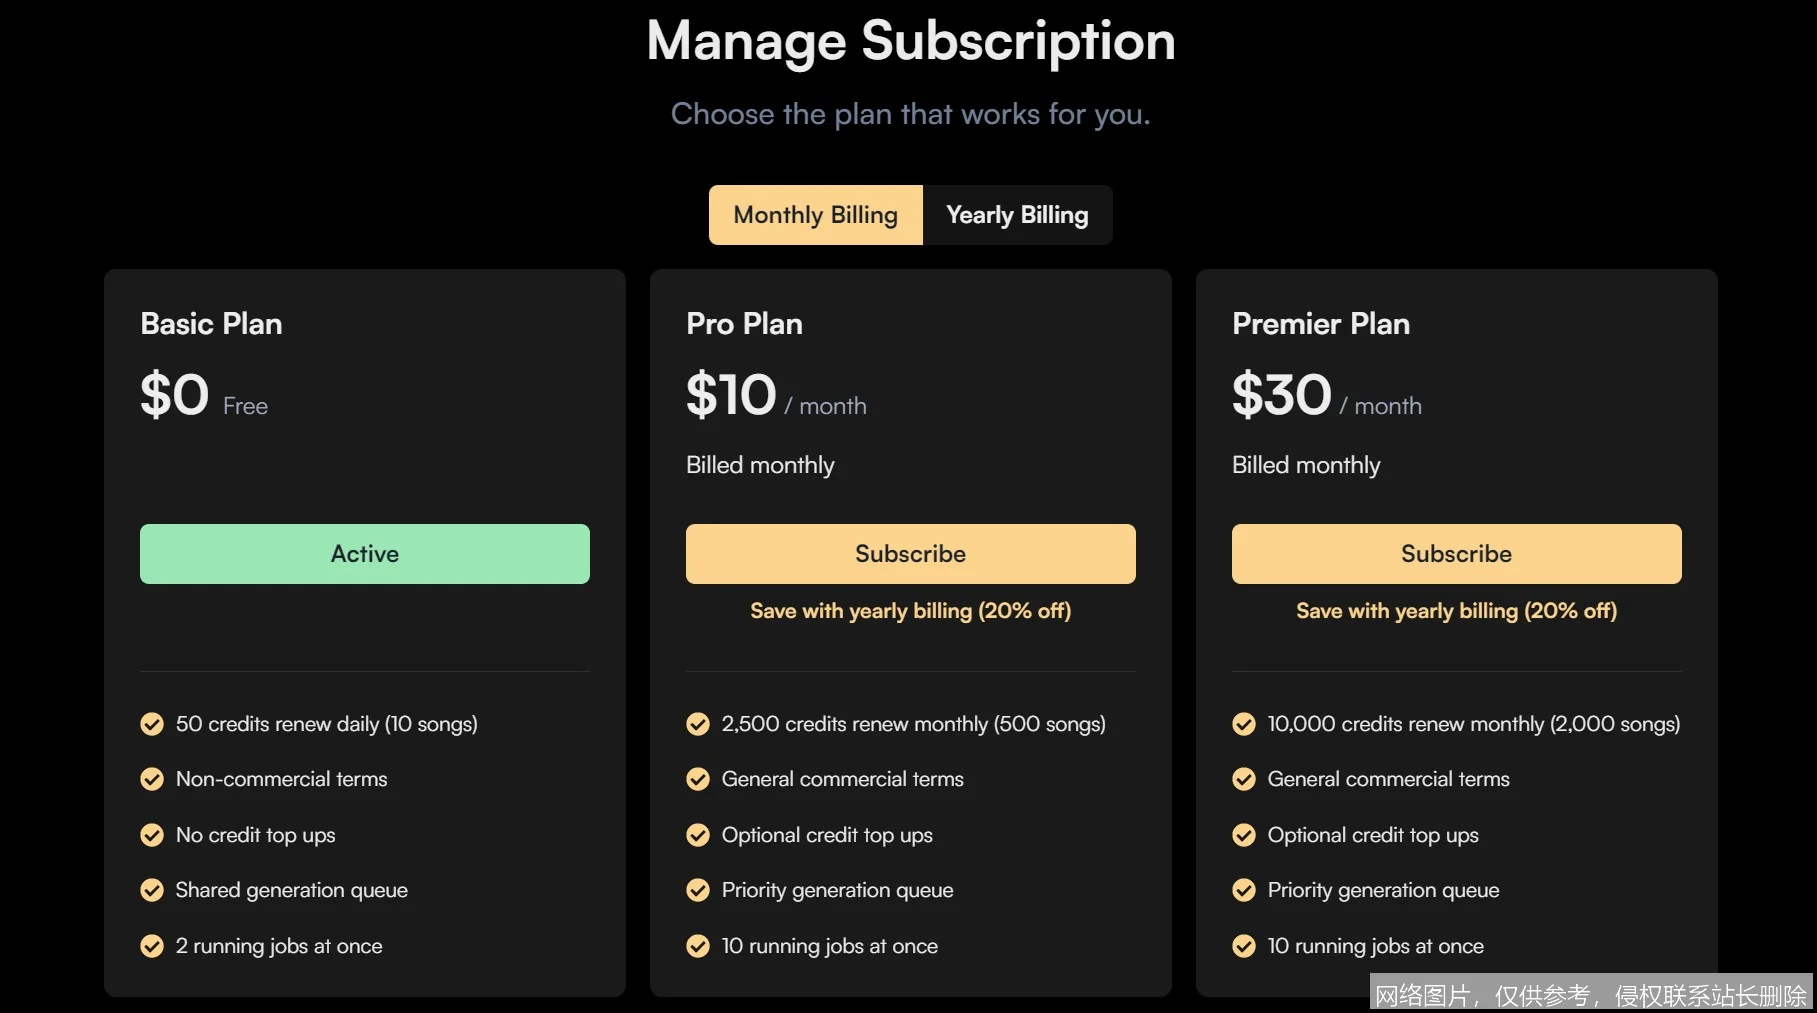Viewport: 1817px width, 1013px height.
Task: Subscribe to the Pro Plan
Action: pos(910,554)
